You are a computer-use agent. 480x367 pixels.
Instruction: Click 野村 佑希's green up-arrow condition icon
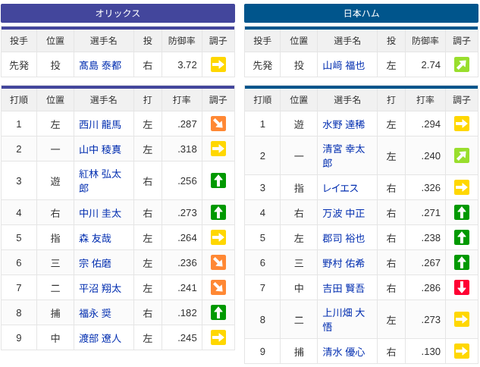(x=462, y=262)
